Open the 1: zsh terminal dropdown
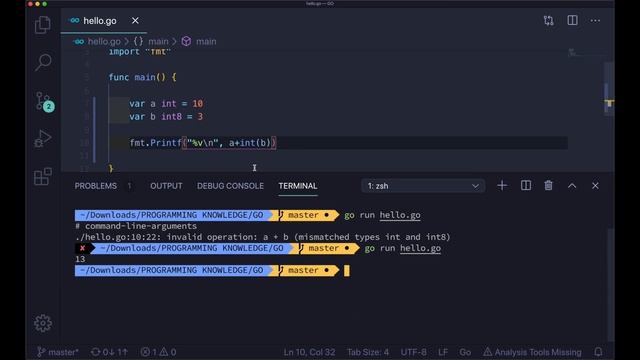The width and height of the screenshot is (640, 360). [423, 186]
